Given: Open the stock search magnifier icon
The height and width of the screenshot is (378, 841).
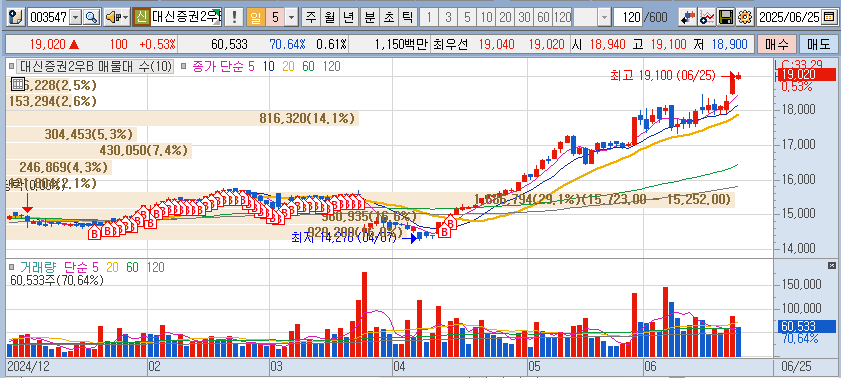Looking at the screenshot, I should (x=92, y=17).
